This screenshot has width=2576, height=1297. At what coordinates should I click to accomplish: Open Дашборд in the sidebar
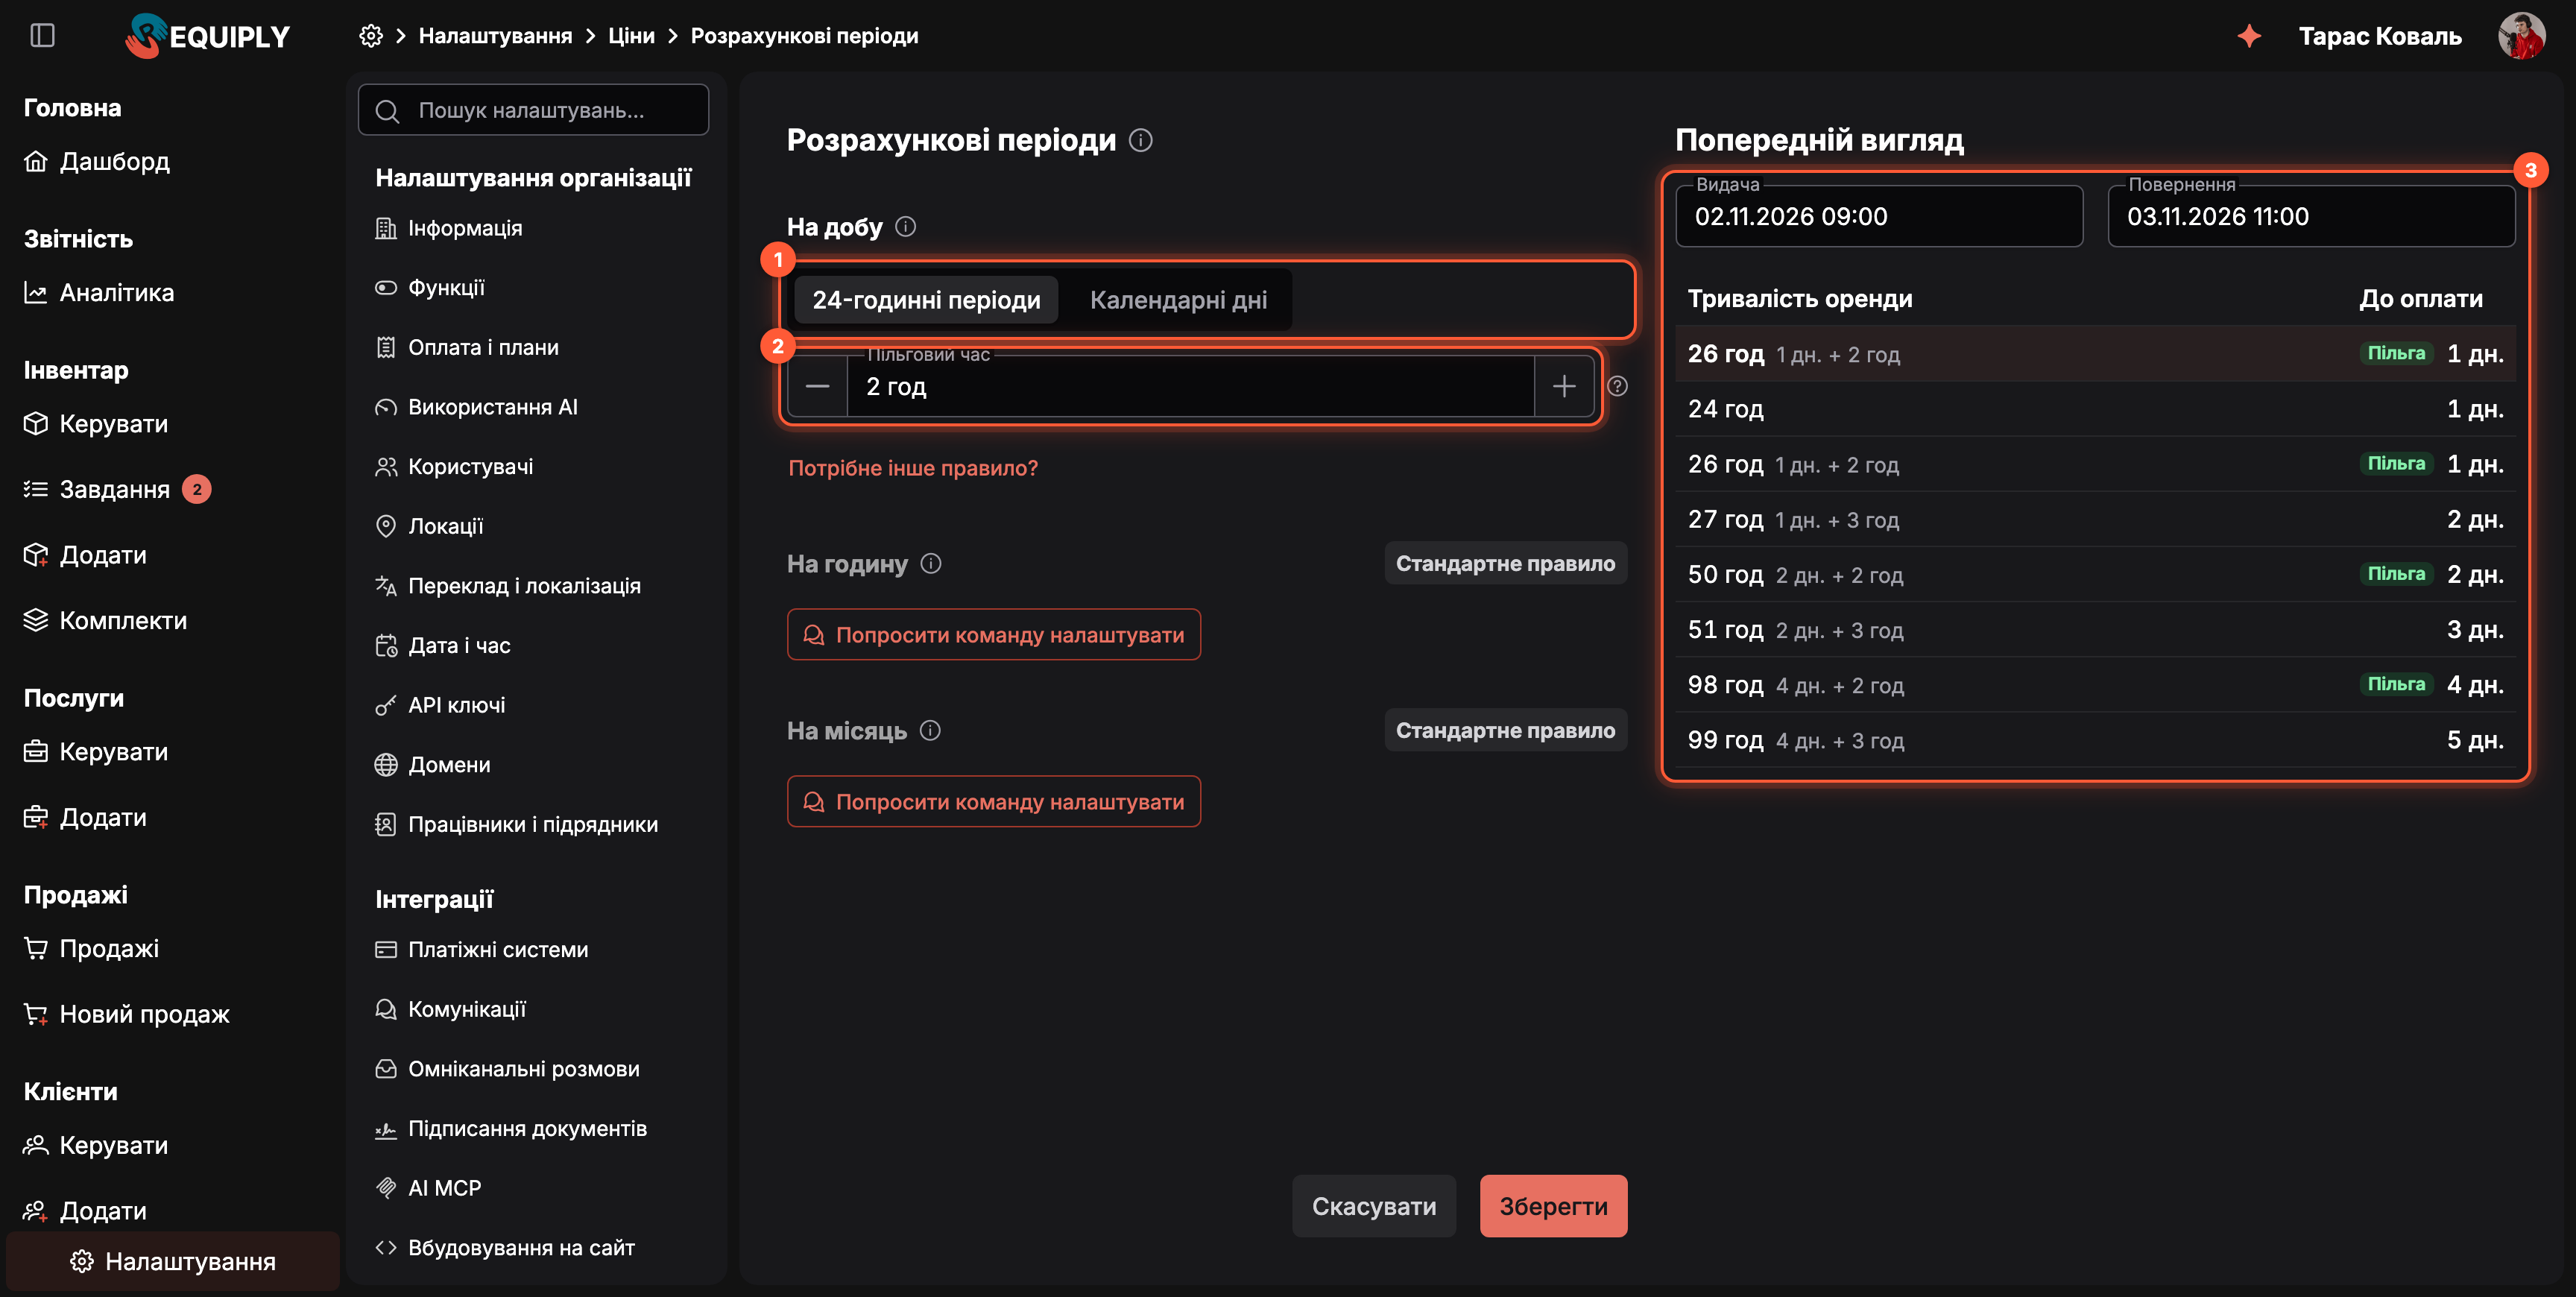click(96, 161)
